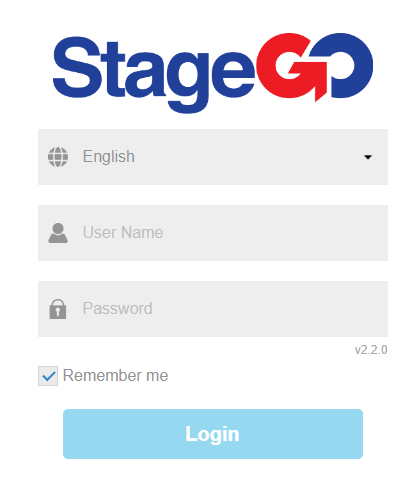Click the red G arrow in logo

[293, 67]
